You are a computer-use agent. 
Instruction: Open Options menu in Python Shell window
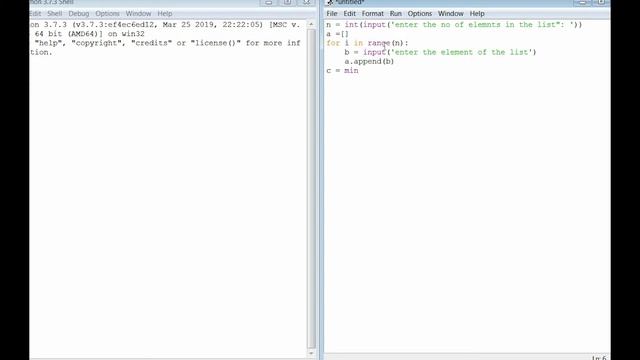pyautogui.click(x=107, y=13)
